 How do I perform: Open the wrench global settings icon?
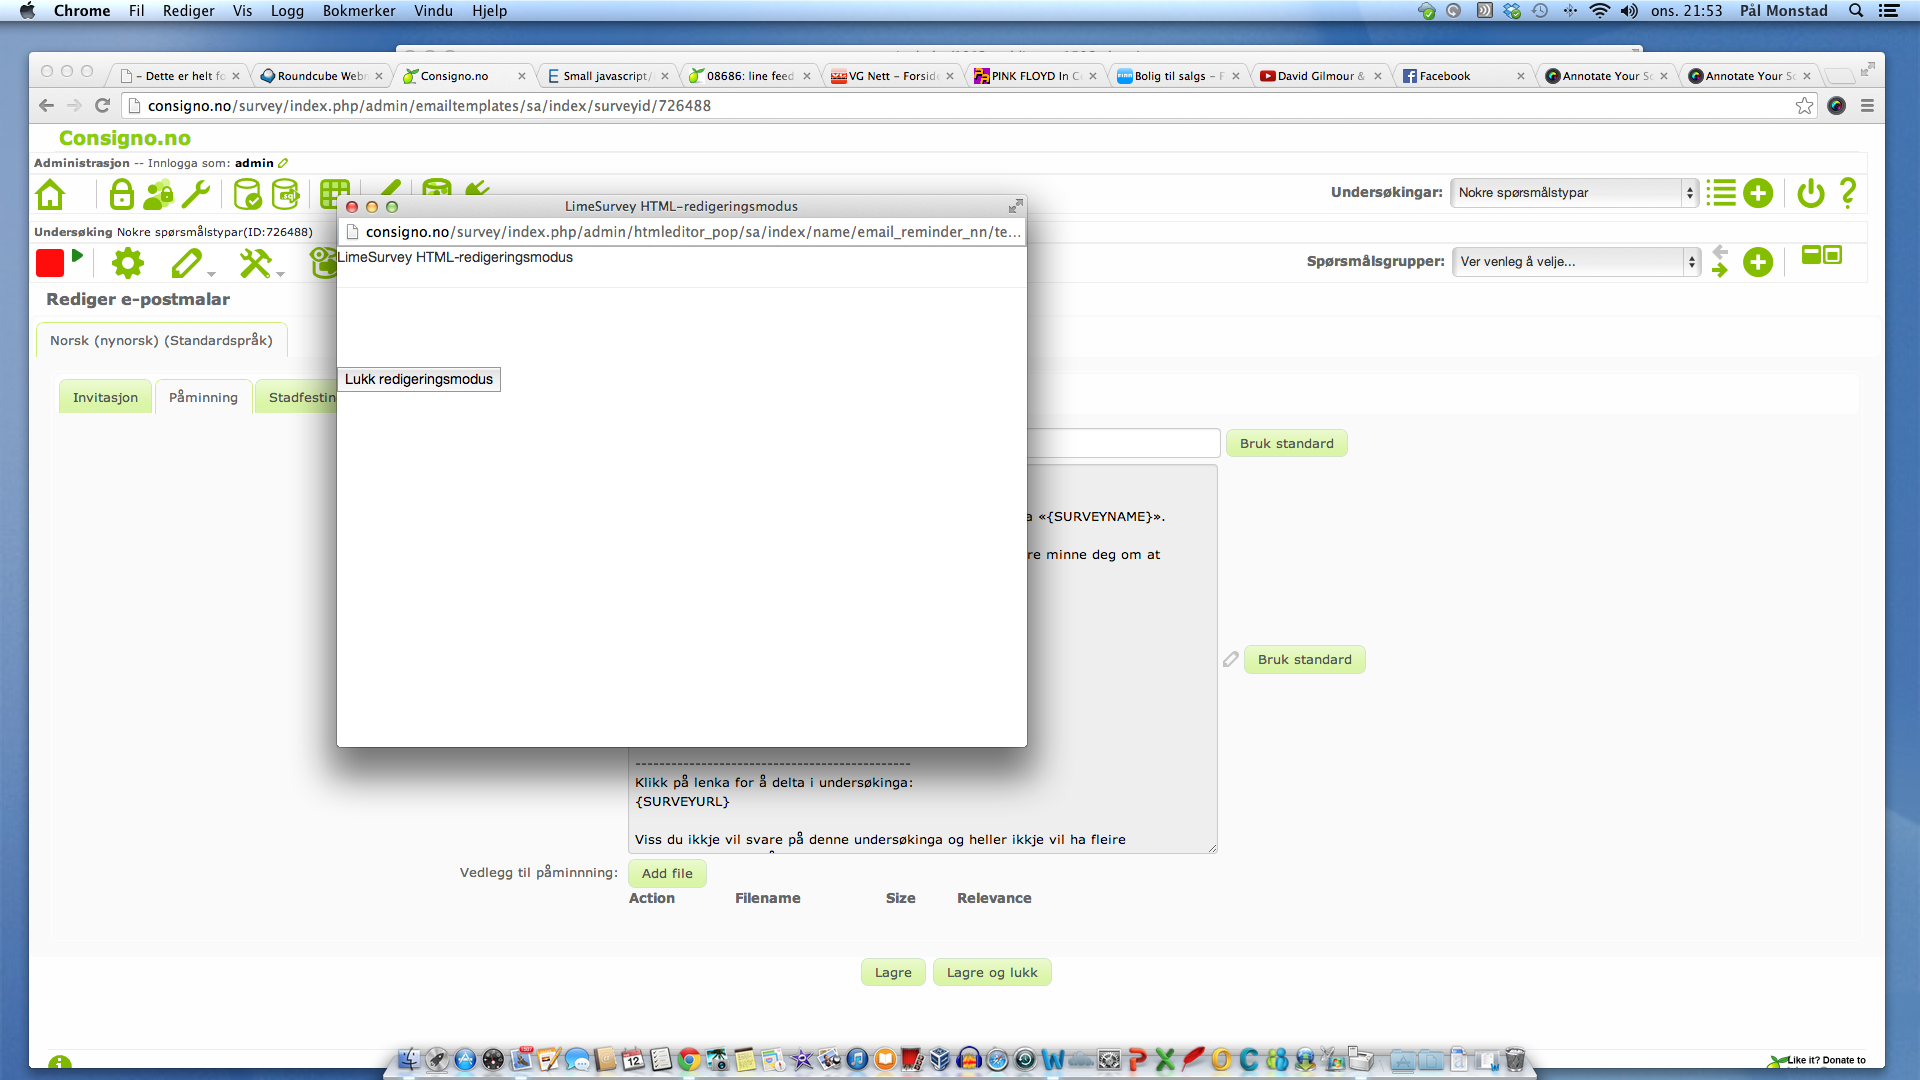196,194
